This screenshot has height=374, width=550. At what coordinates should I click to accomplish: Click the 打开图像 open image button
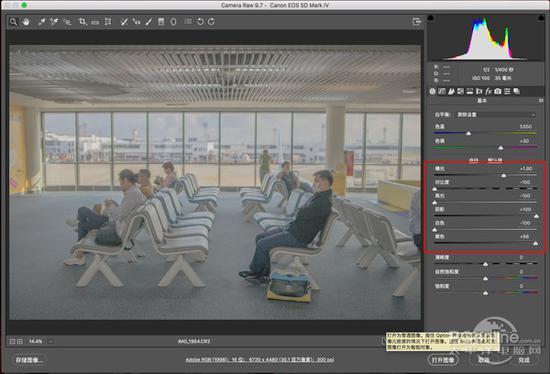(443, 360)
